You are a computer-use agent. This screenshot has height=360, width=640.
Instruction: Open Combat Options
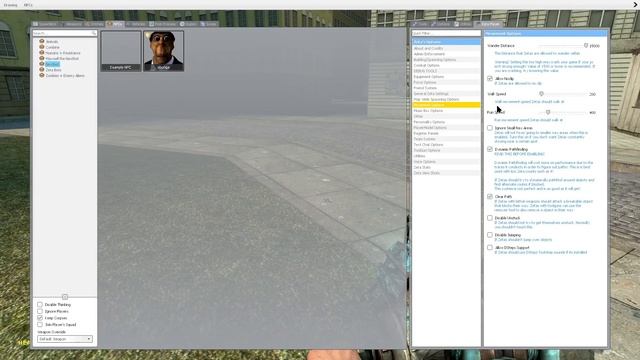[x=446, y=65]
